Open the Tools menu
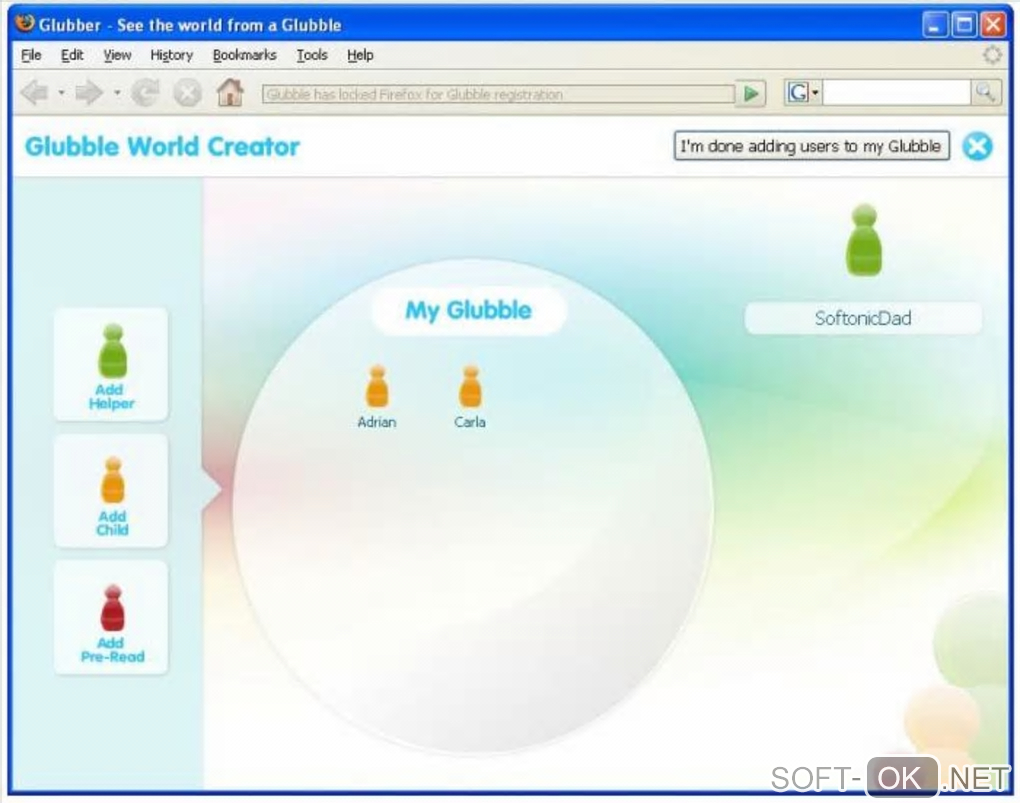The height and width of the screenshot is (803, 1020). tap(312, 55)
